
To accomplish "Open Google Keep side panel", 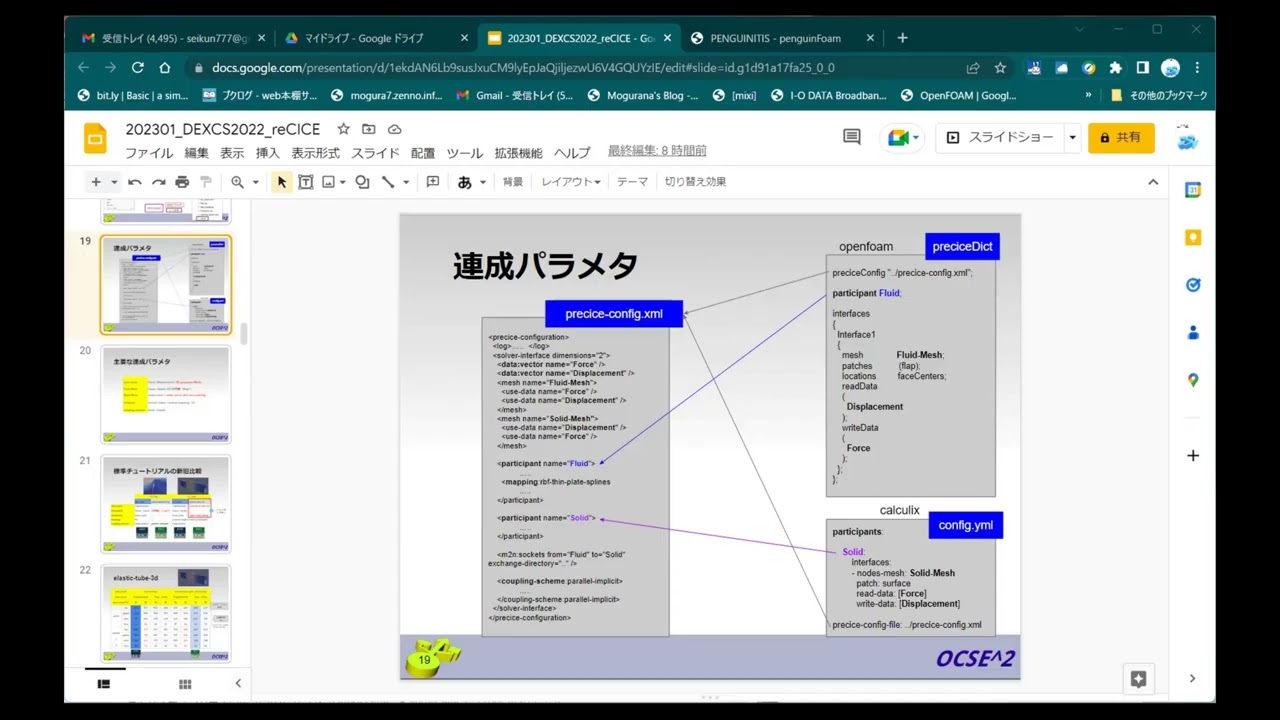I will pos(1193,238).
